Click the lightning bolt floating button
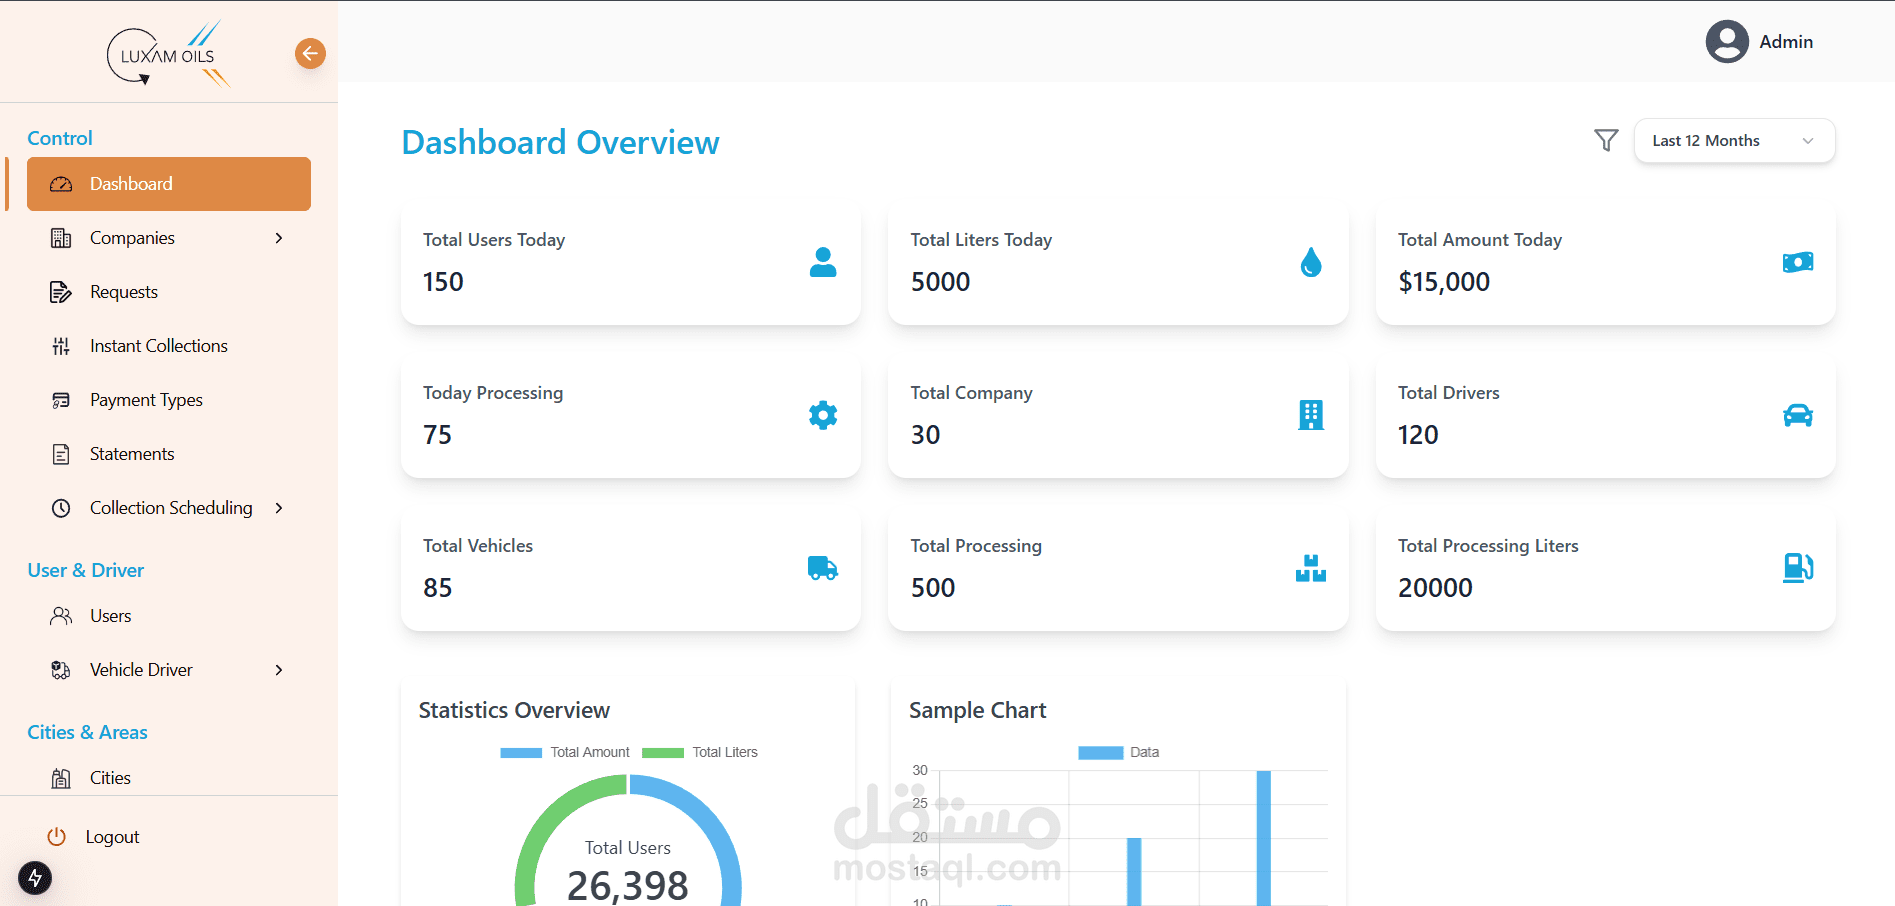The height and width of the screenshot is (906, 1895). tap(35, 878)
